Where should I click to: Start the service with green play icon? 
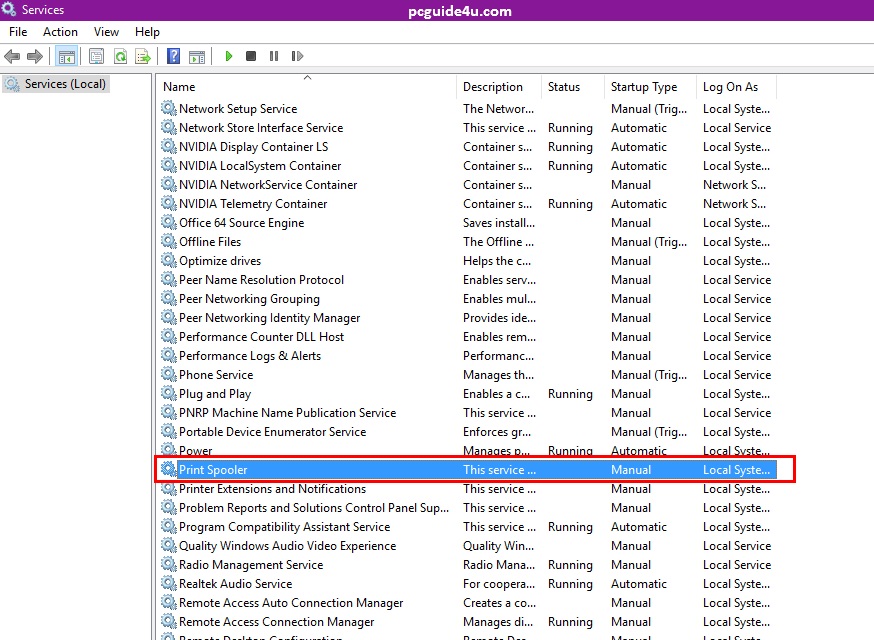pyautogui.click(x=229, y=57)
